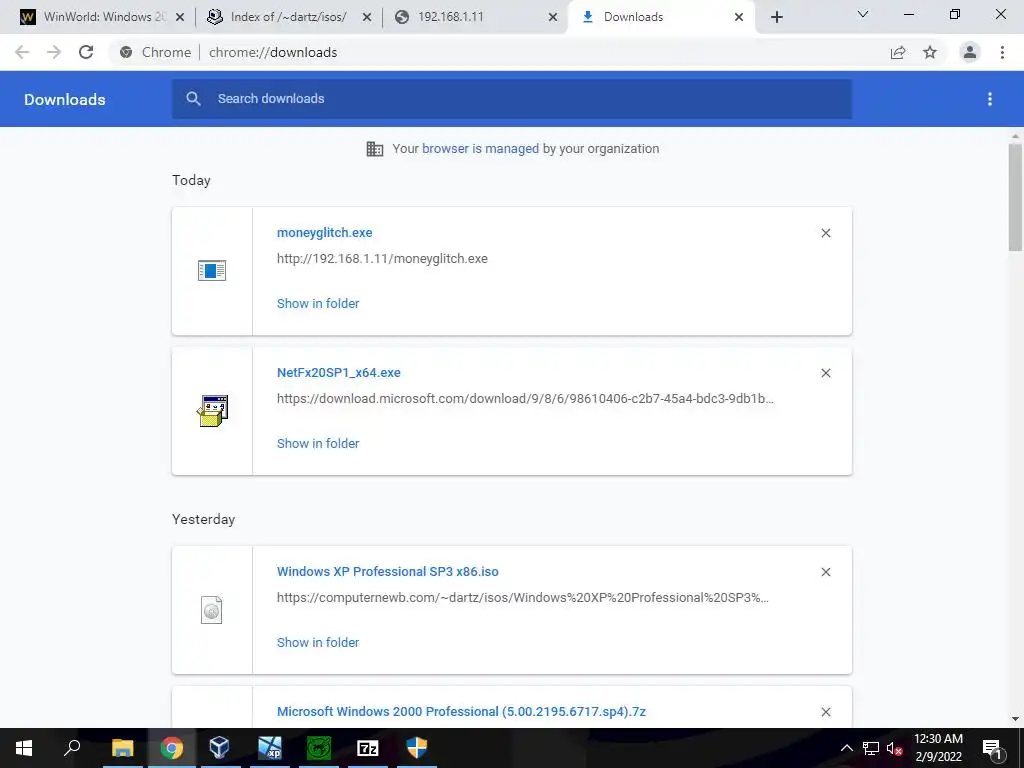Open Windows XP Professional SP3 x86.iso link
The width and height of the screenshot is (1024, 768).
(388, 571)
